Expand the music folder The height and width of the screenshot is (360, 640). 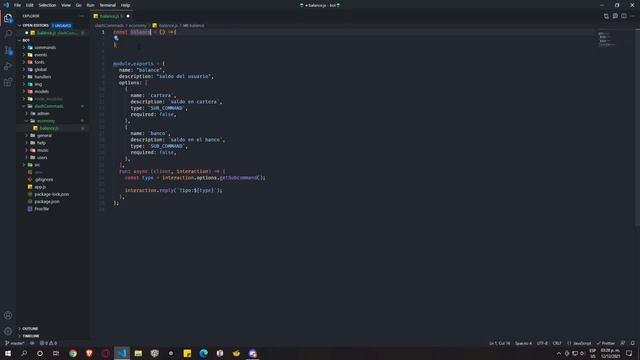click(53, 150)
